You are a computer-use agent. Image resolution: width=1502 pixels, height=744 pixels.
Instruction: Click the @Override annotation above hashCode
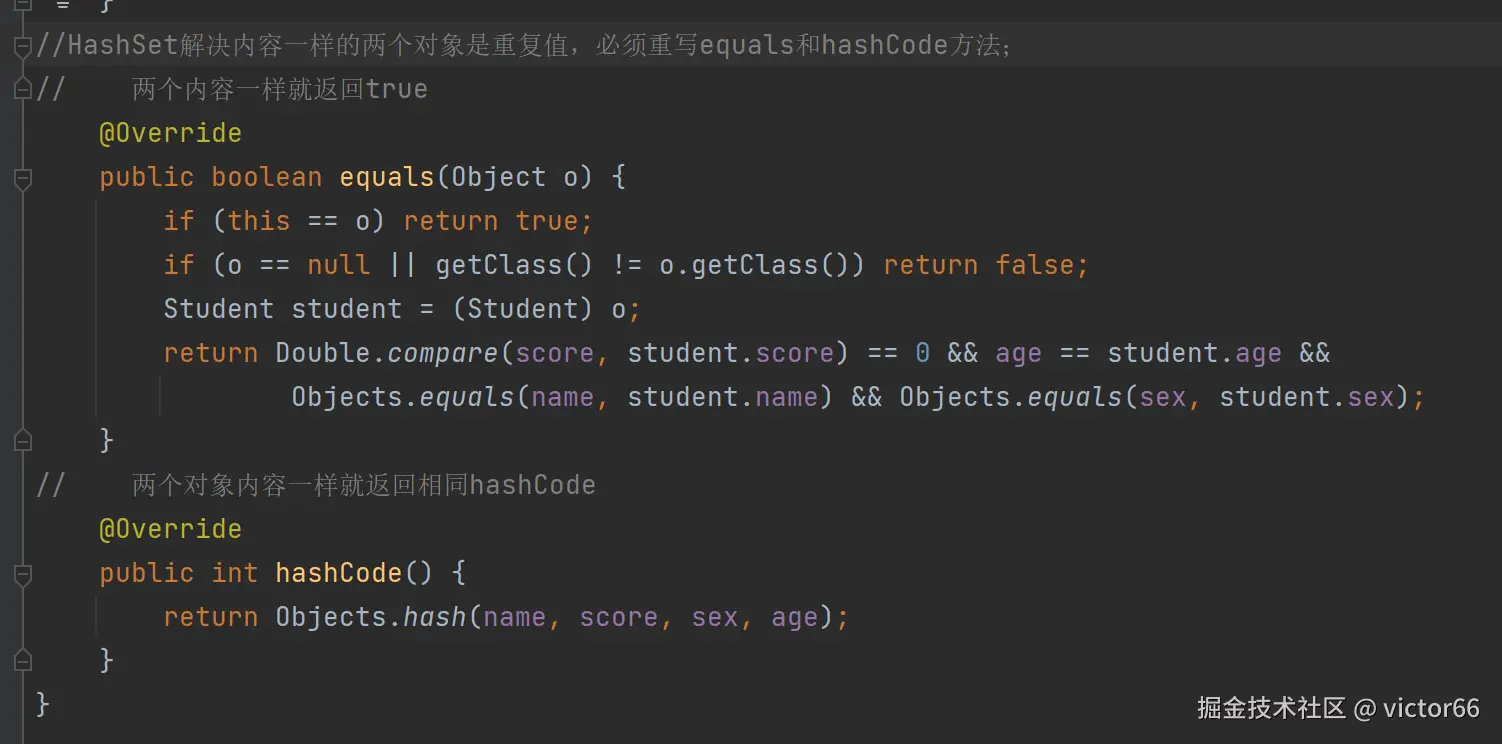click(170, 529)
